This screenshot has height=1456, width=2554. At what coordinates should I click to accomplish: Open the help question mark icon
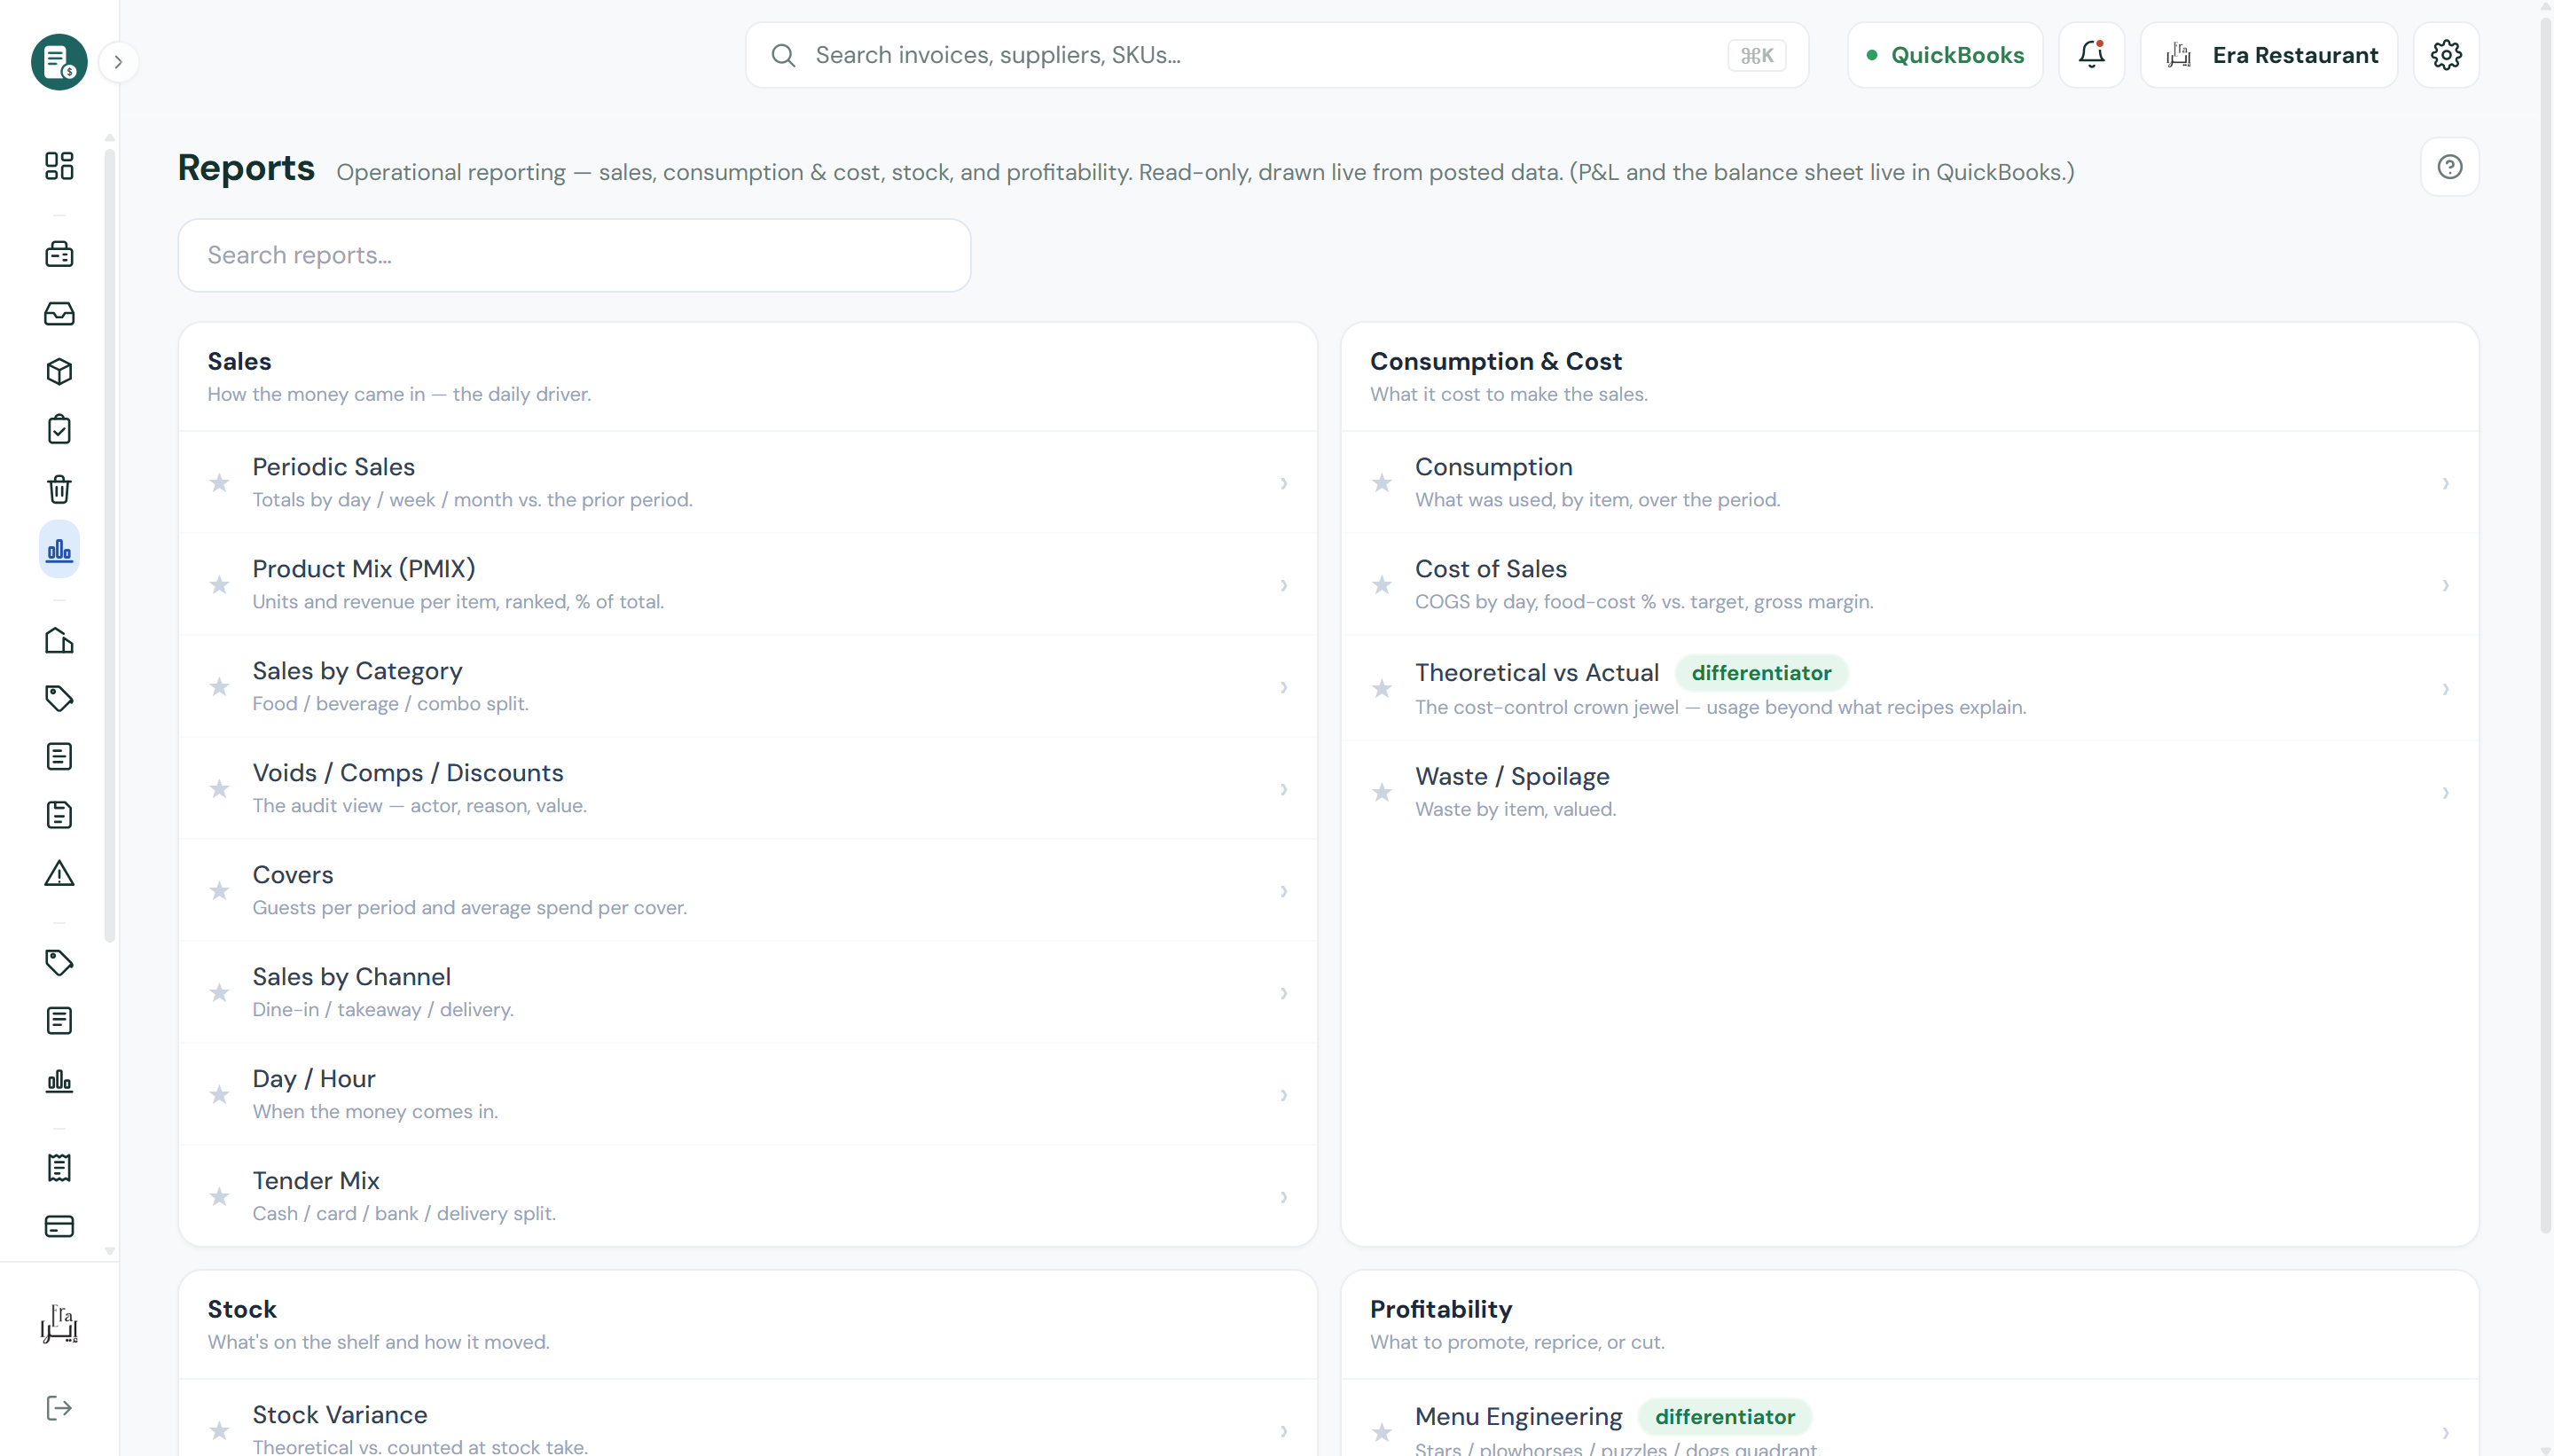(2449, 167)
